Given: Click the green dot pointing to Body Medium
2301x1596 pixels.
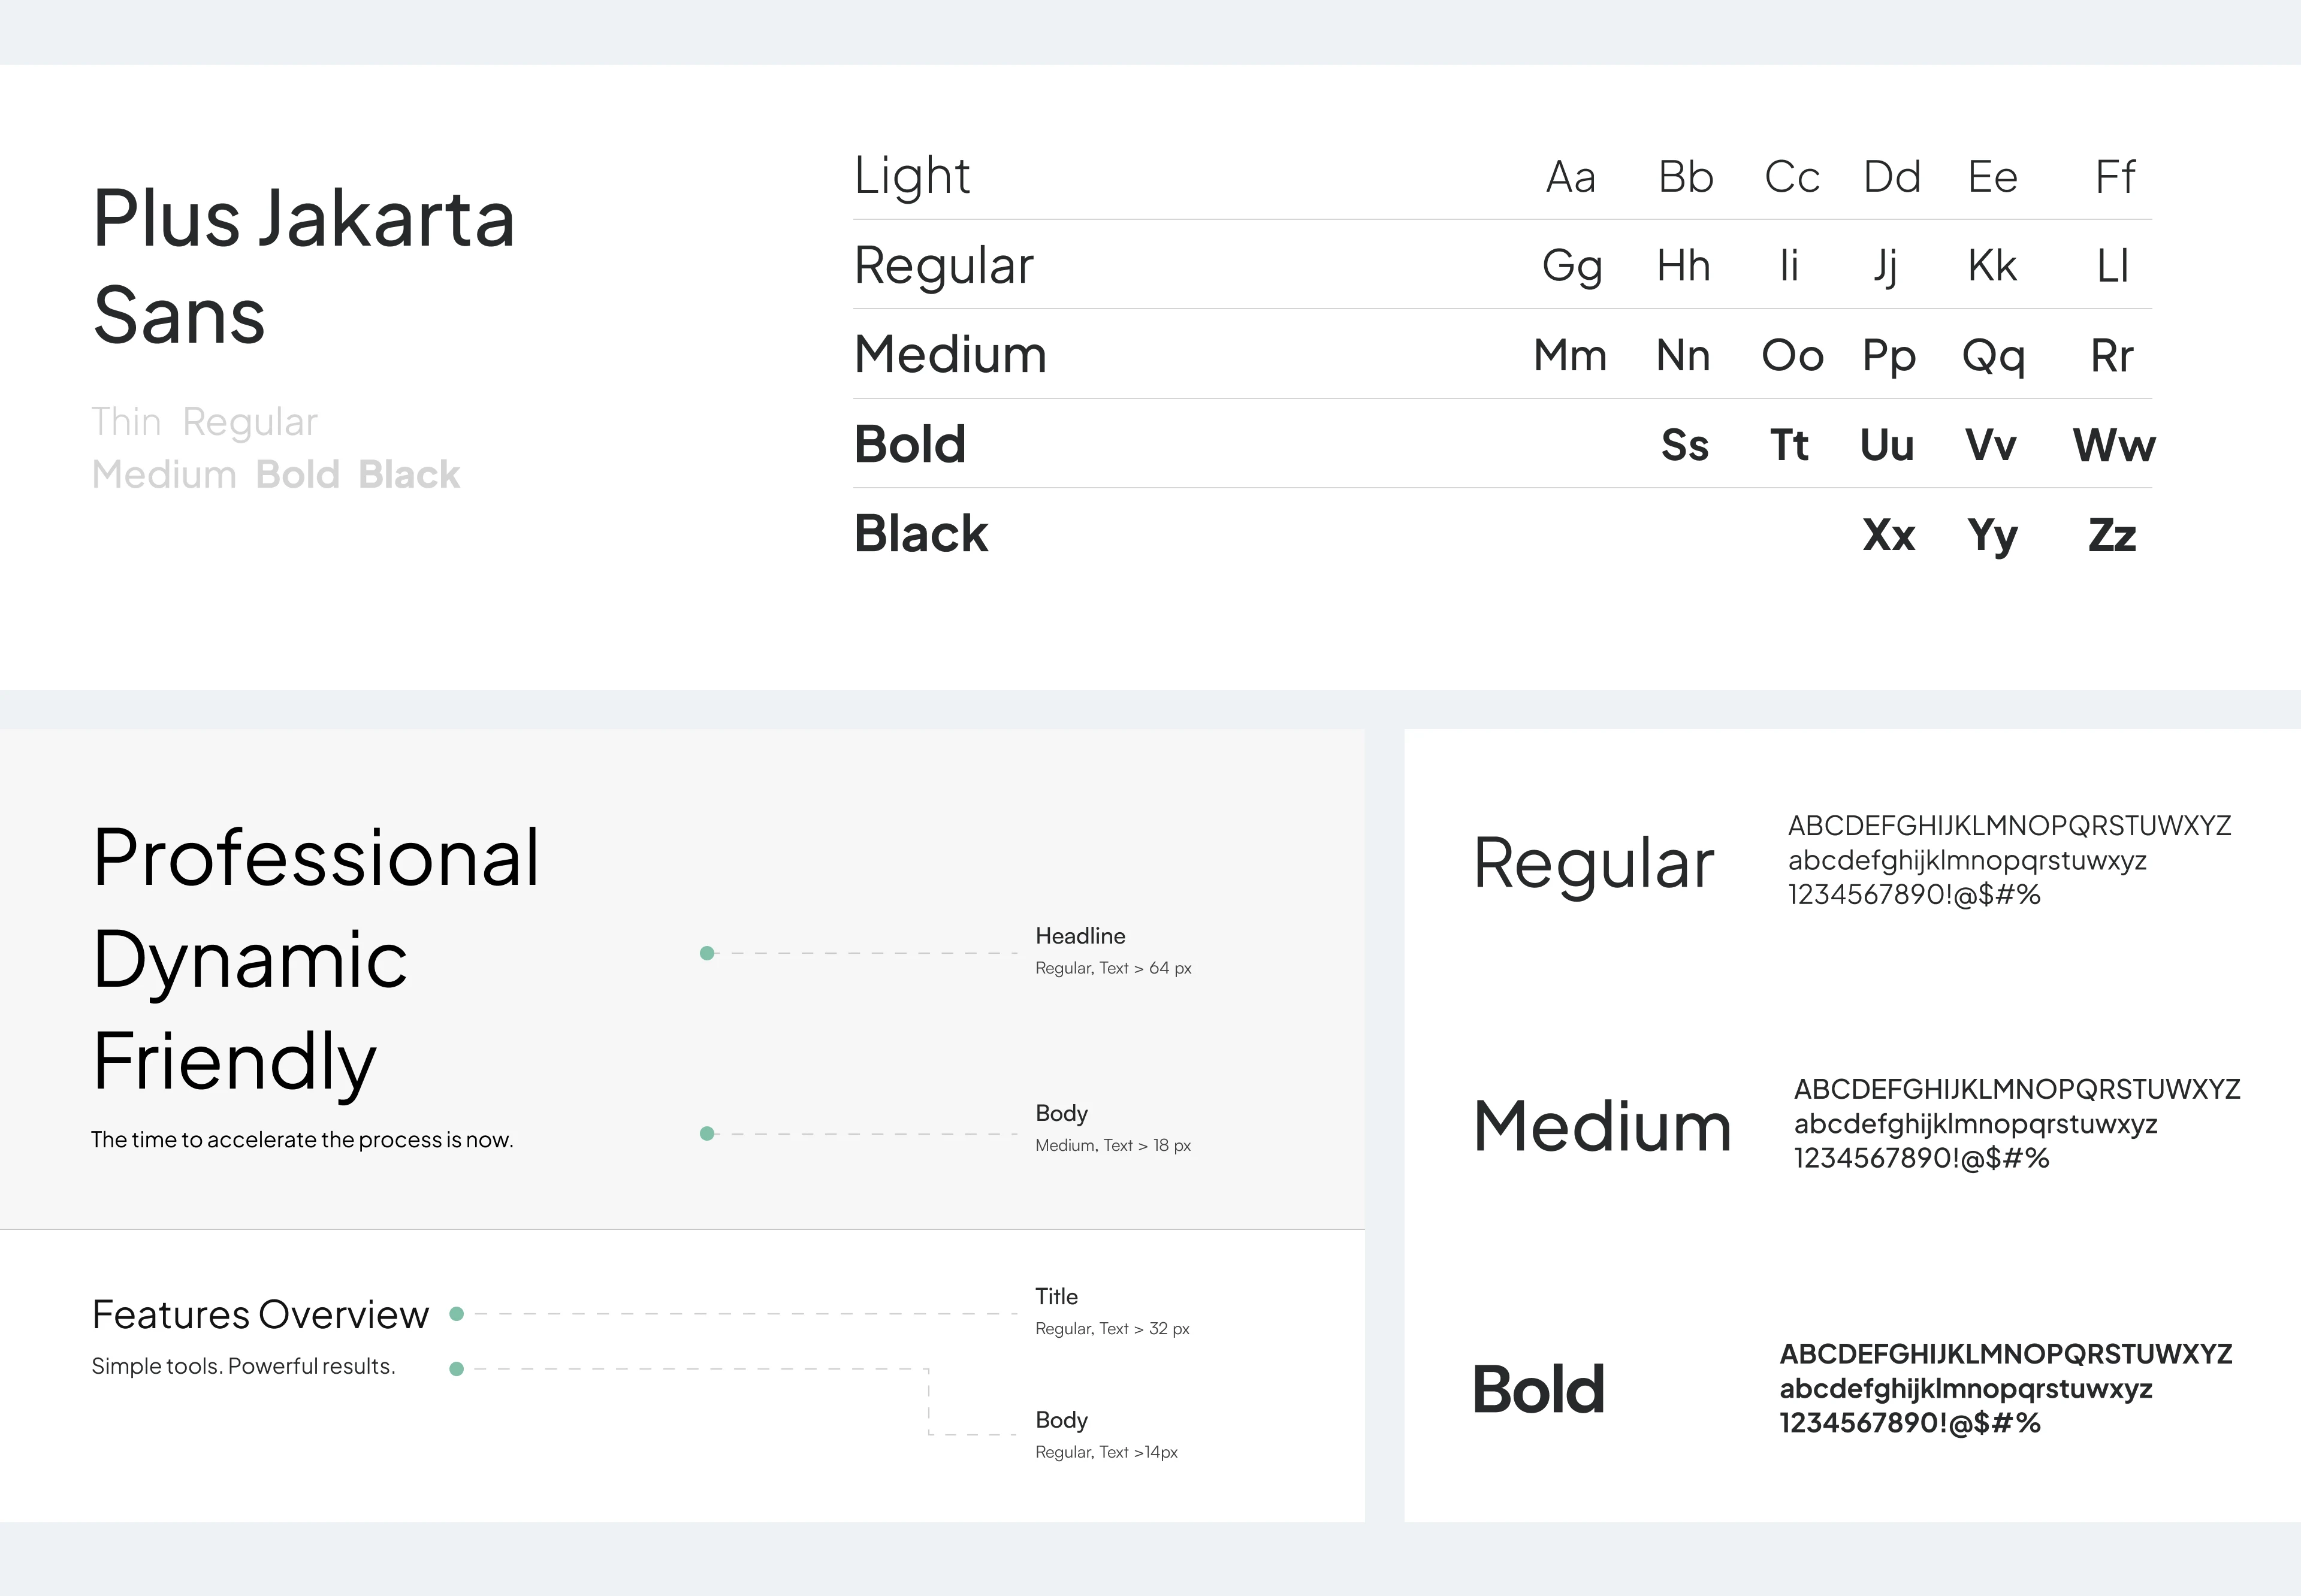Looking at the screenshot, I should 707,1133.
